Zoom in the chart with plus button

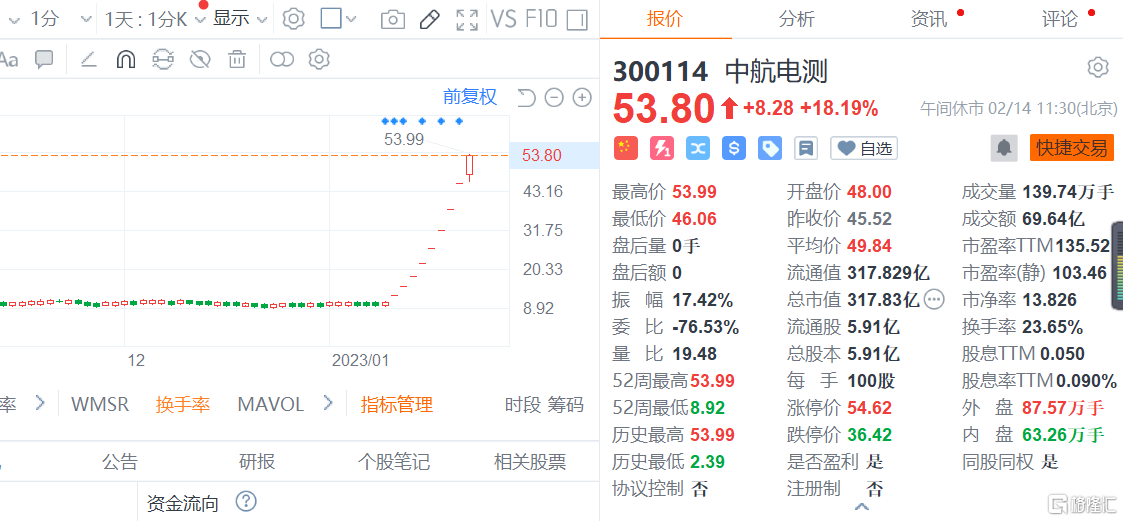582,98
